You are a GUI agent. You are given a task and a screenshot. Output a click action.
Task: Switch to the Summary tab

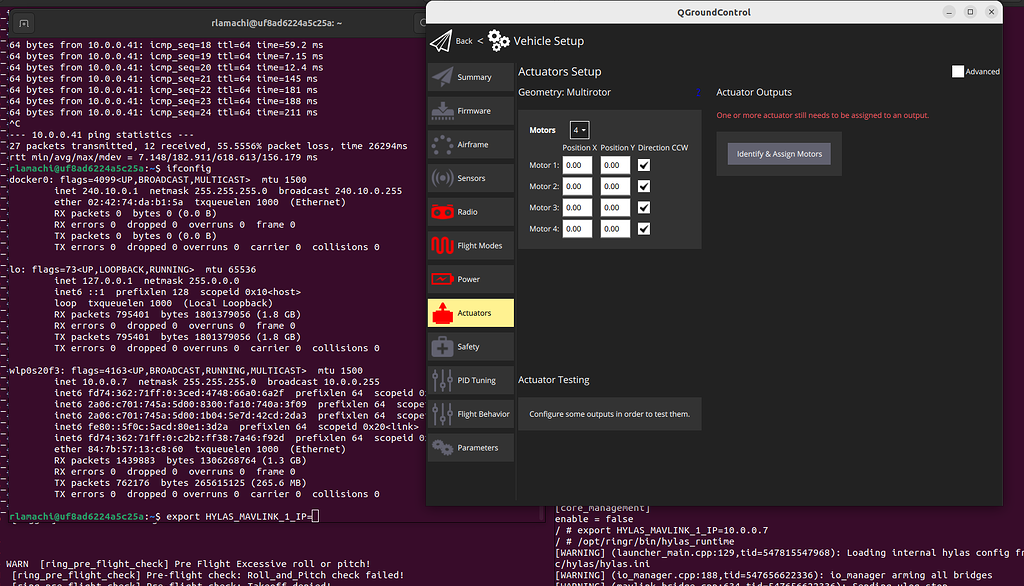[471, 77]
